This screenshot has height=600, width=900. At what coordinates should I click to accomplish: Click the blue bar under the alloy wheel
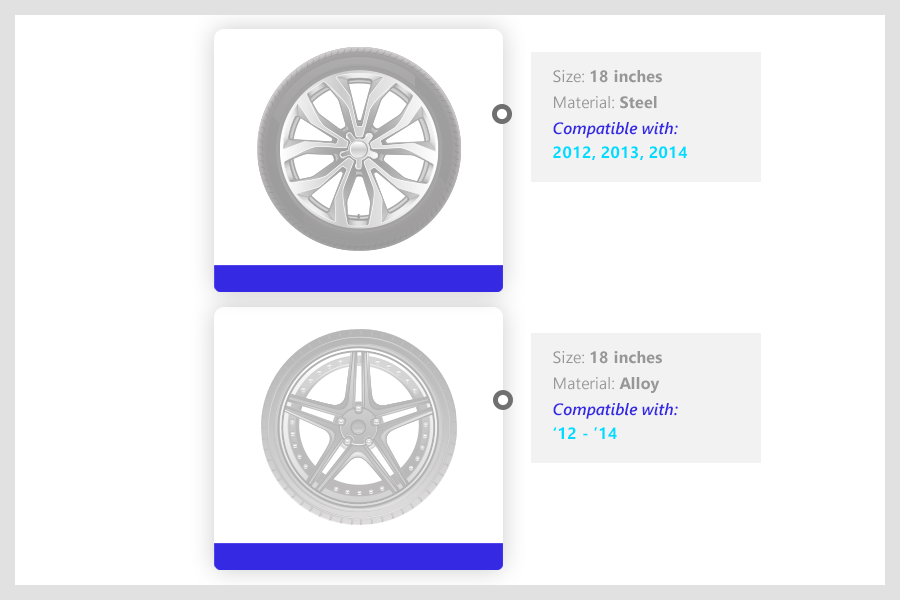pyautogui.click(x=358, y=556)
